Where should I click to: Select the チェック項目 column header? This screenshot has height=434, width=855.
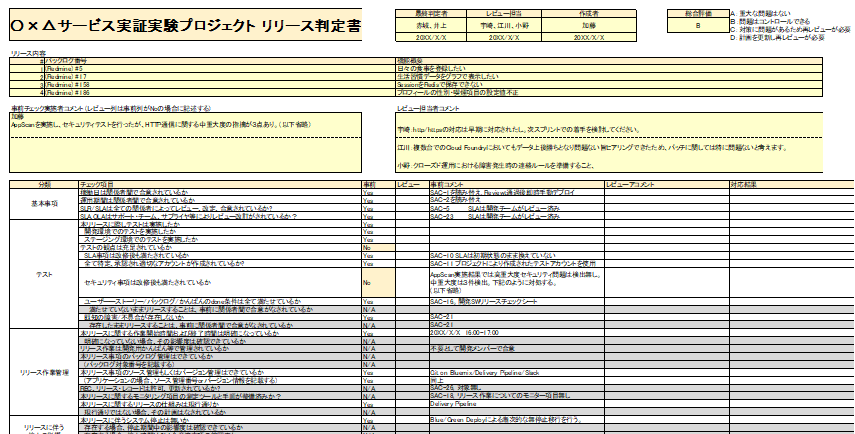pos(220,185)
